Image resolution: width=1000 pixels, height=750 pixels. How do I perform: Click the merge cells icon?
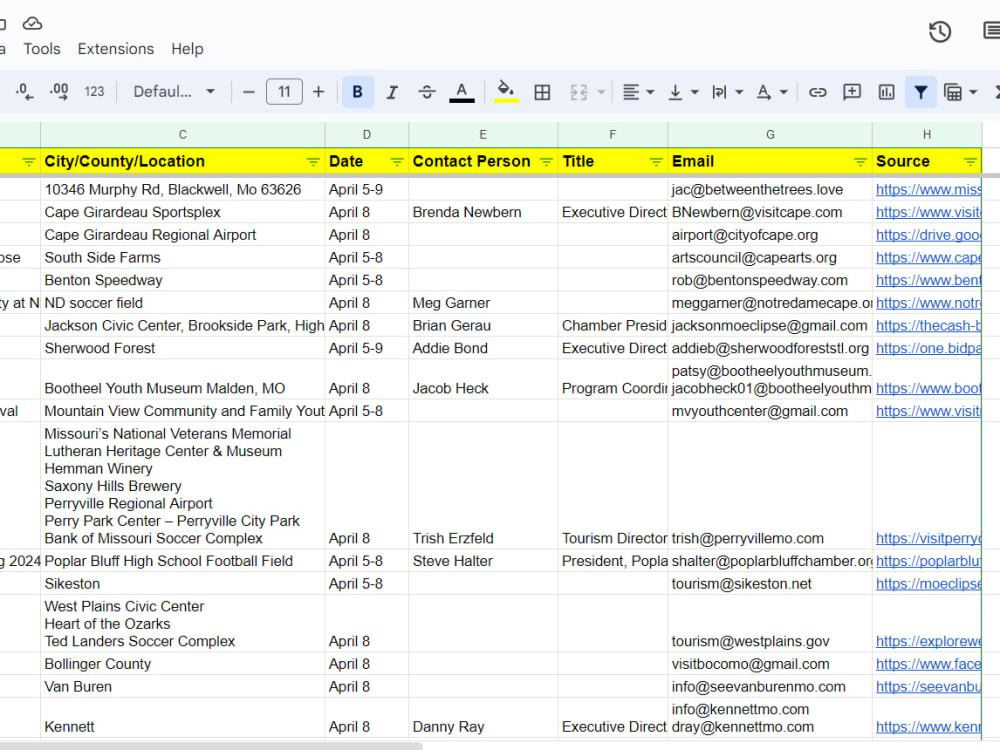pos(578,92)
